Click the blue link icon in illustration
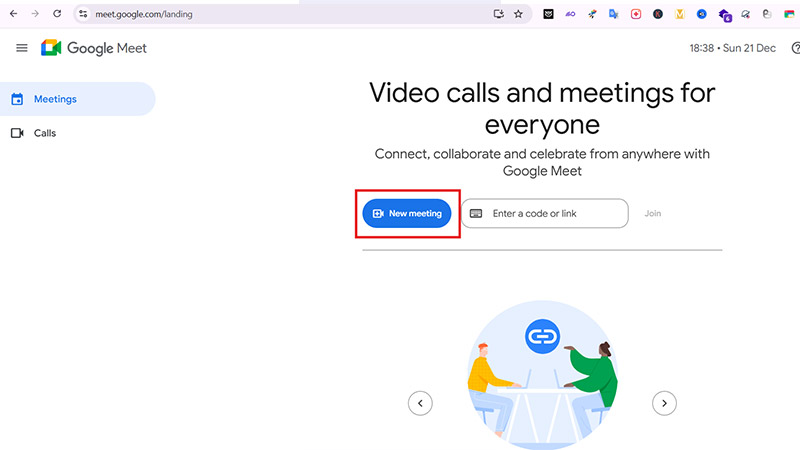Screen dimensions: 800x450 542,337
